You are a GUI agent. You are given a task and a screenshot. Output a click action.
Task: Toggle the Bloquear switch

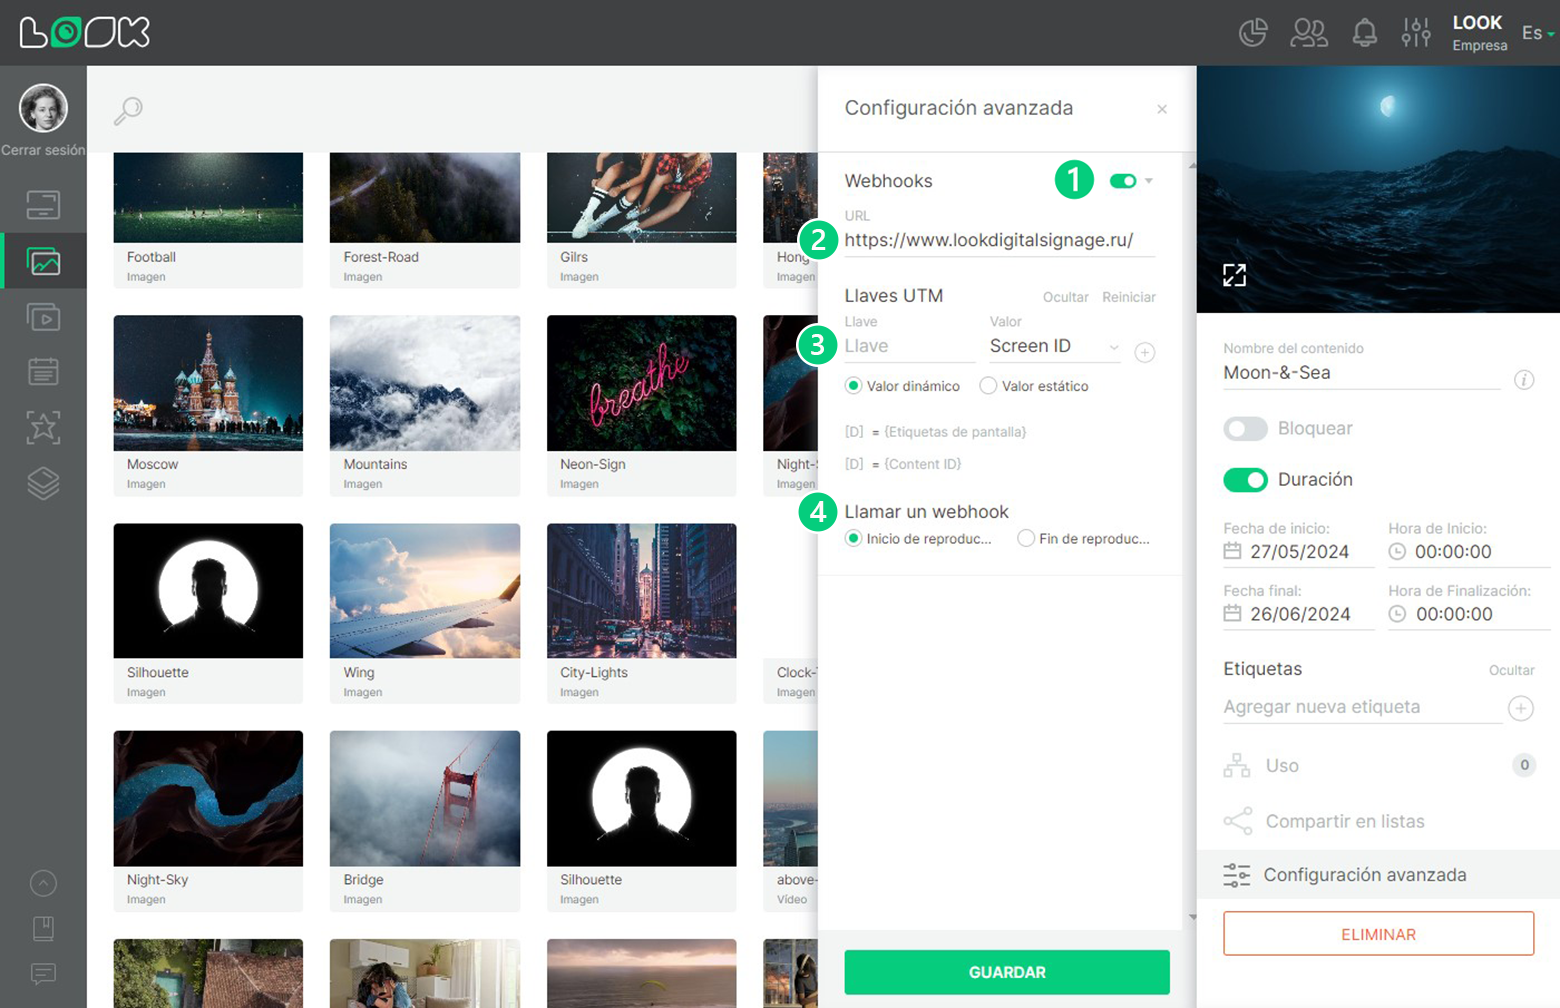point(1245,429)
